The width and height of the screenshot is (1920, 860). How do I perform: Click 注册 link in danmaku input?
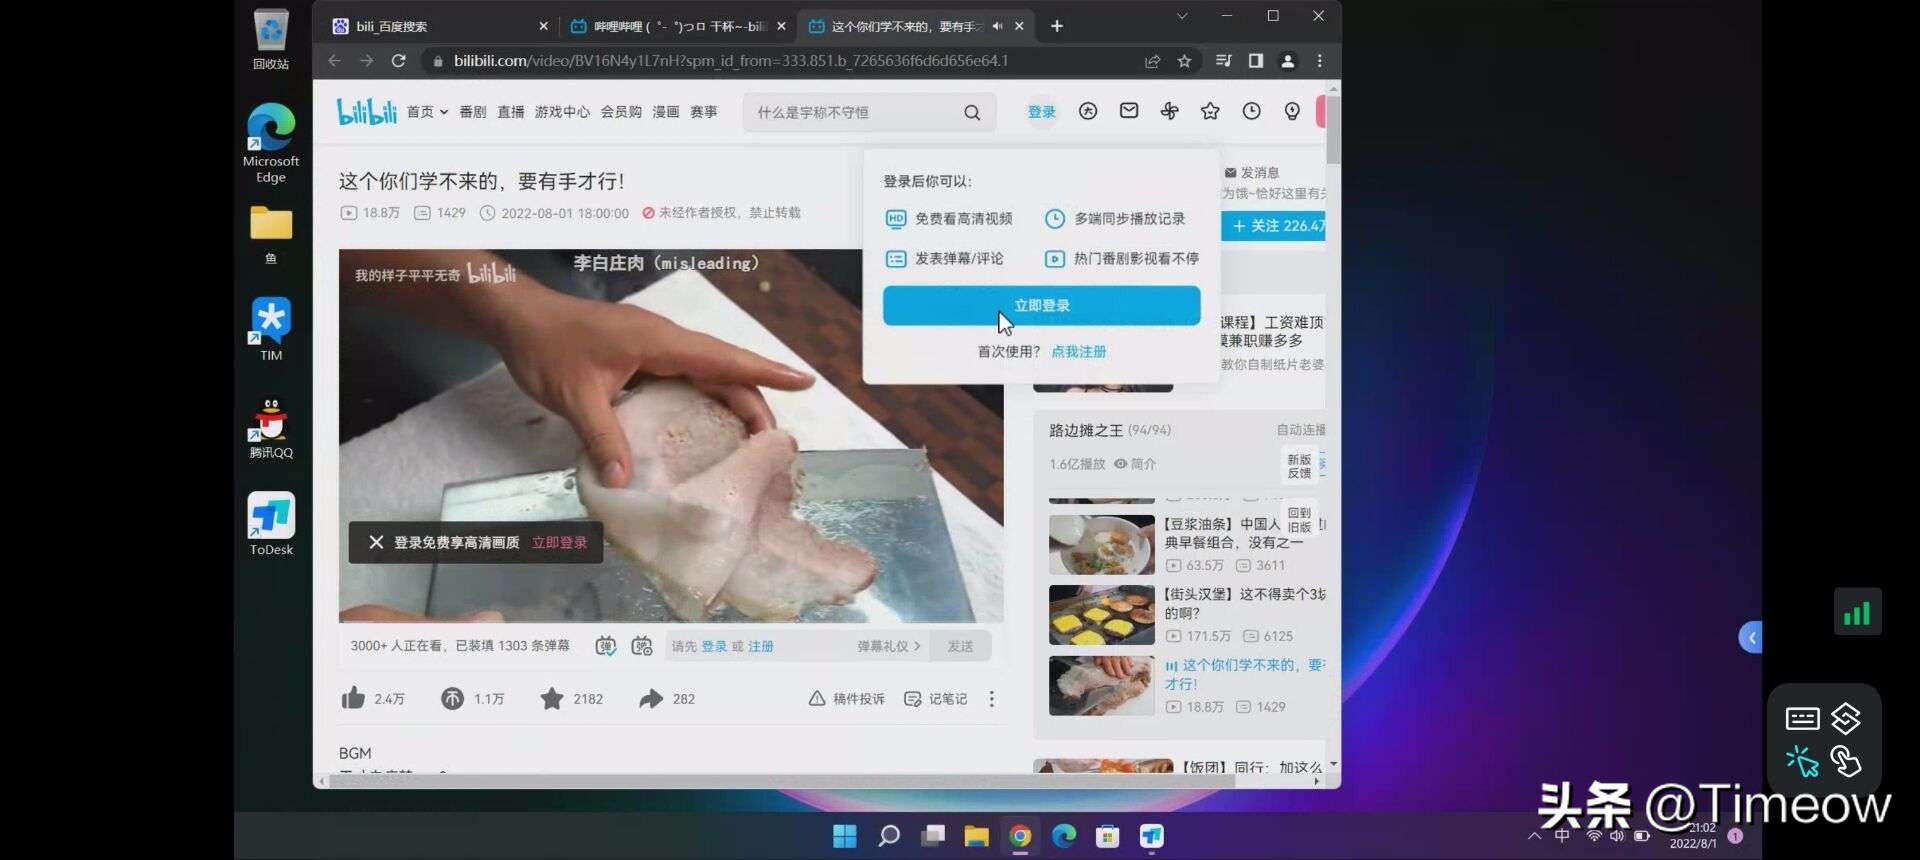pos(761,646)
